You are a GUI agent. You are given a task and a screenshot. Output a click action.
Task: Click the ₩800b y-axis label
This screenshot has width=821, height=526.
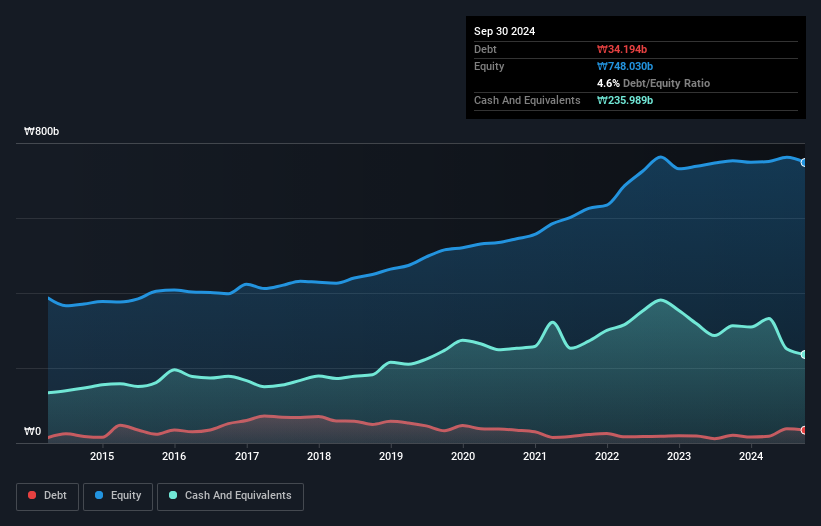[x=41, y=131]
